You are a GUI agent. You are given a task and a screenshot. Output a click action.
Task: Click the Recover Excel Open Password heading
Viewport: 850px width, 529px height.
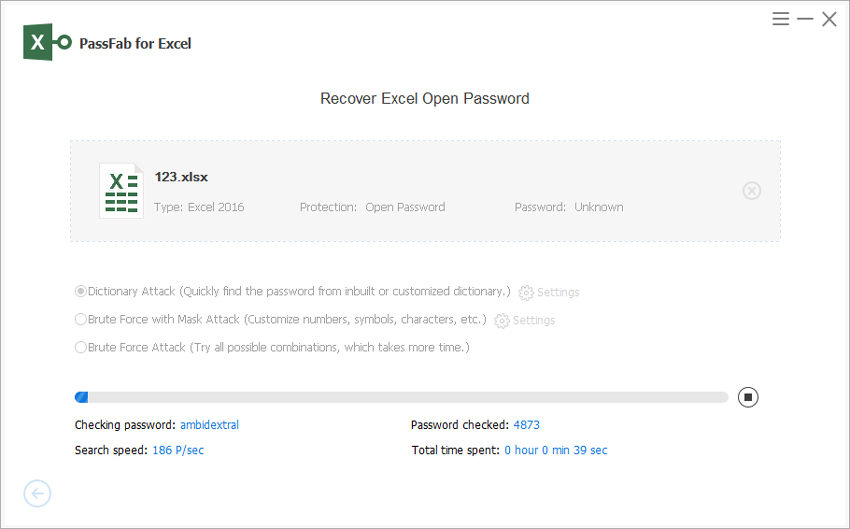425,99
